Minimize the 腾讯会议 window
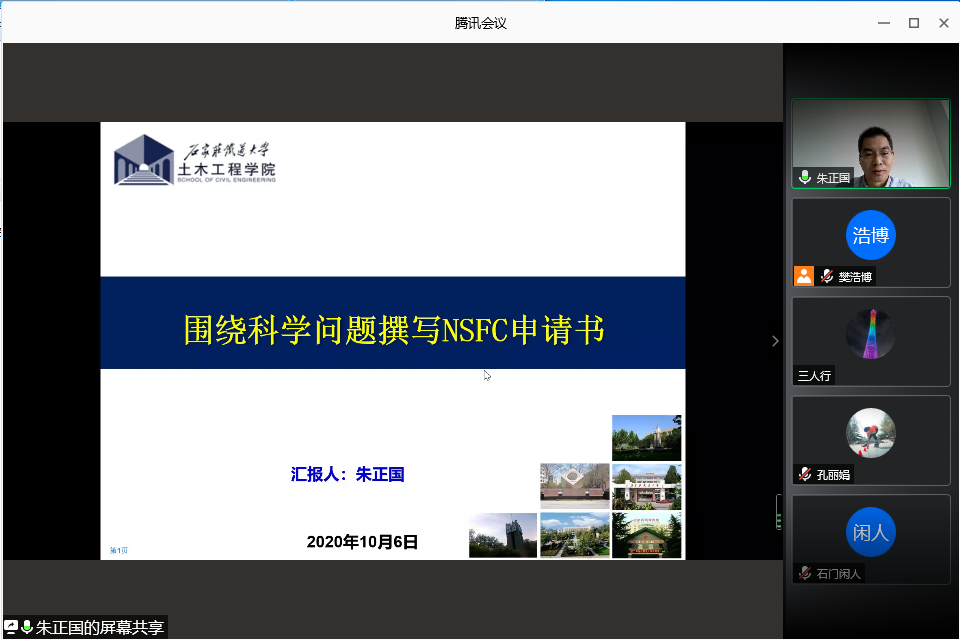Image resolution: width=960 pixels, height=640 pixels. [882, 22]
